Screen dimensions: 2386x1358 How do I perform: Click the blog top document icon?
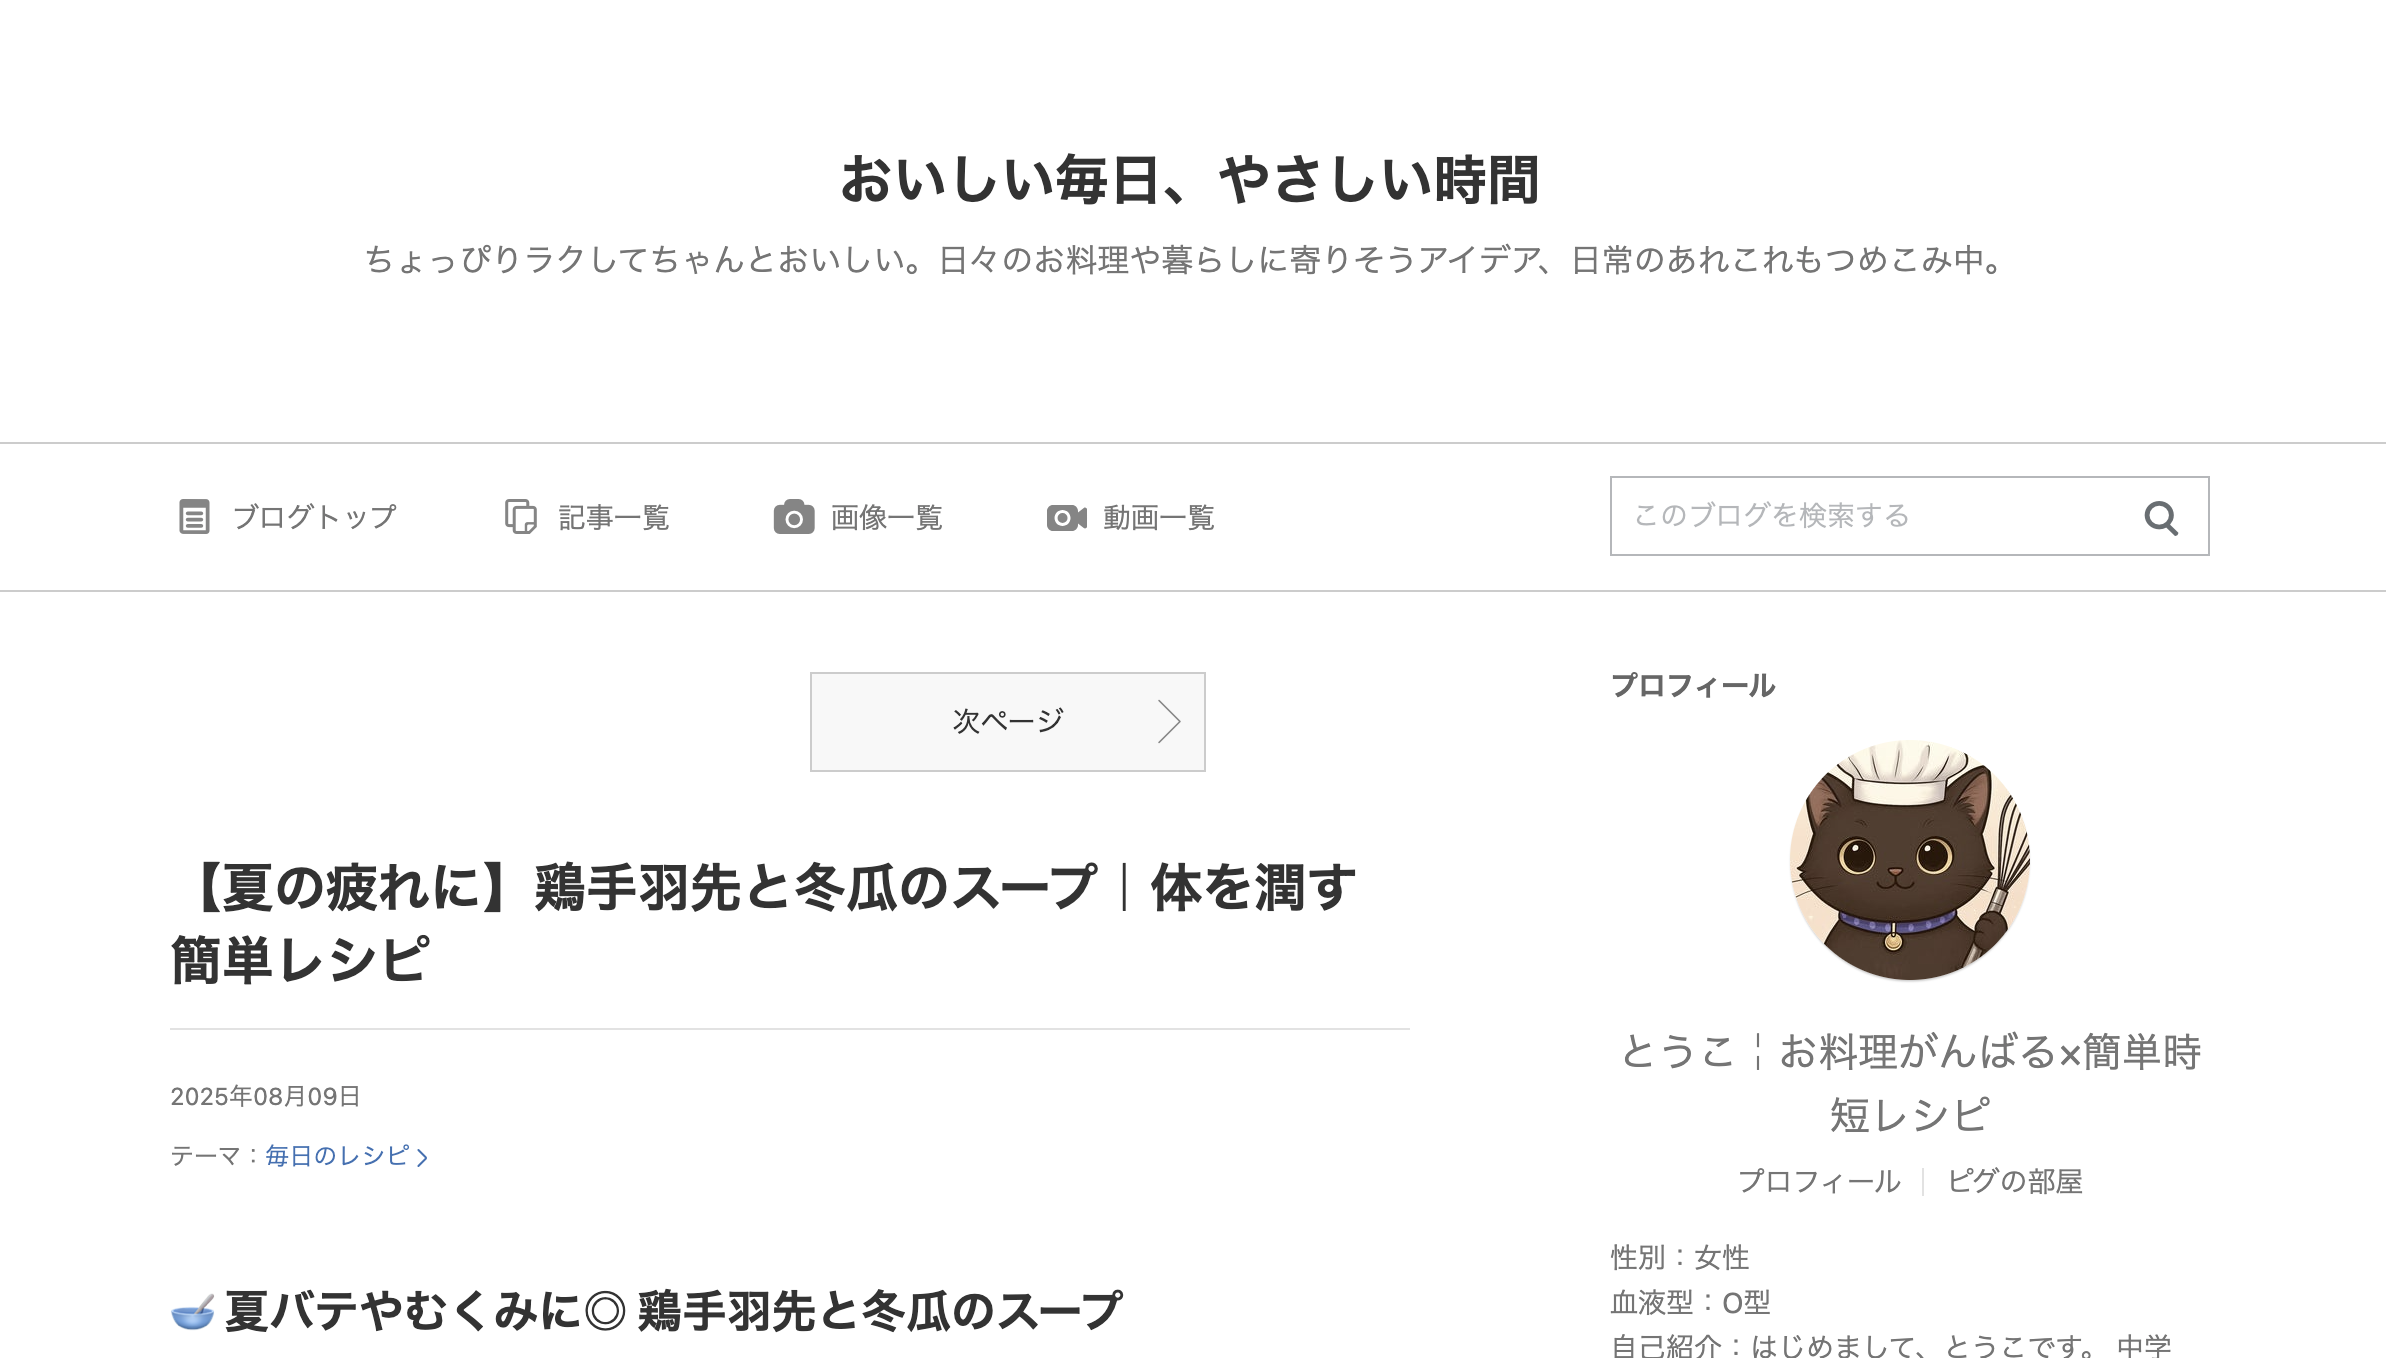194,517
